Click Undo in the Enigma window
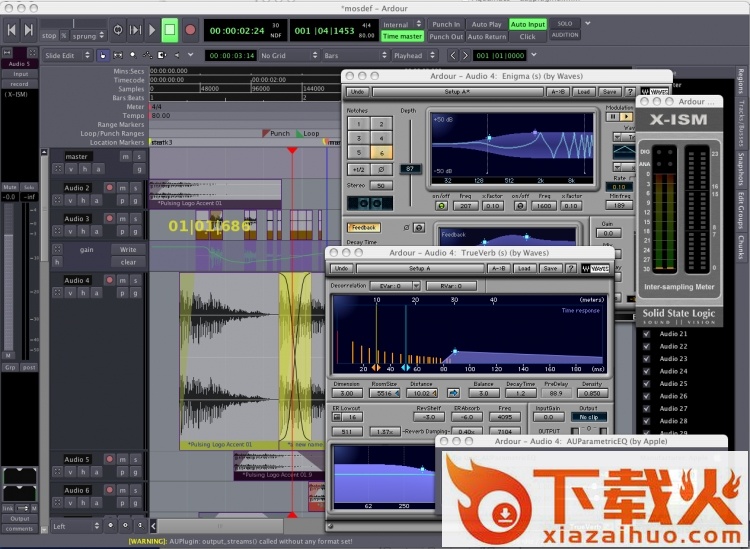Image resolution: width=750 pixels, height=549 pixels. 357,91
